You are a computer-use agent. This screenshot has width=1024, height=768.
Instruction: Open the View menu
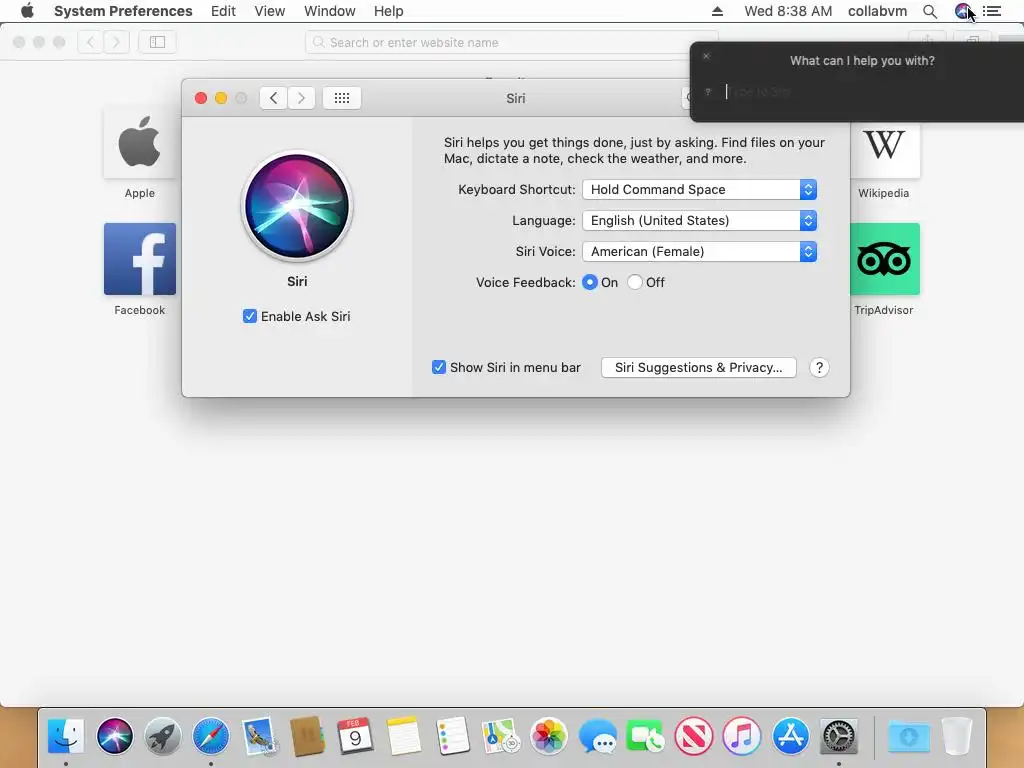coord(270,11)
